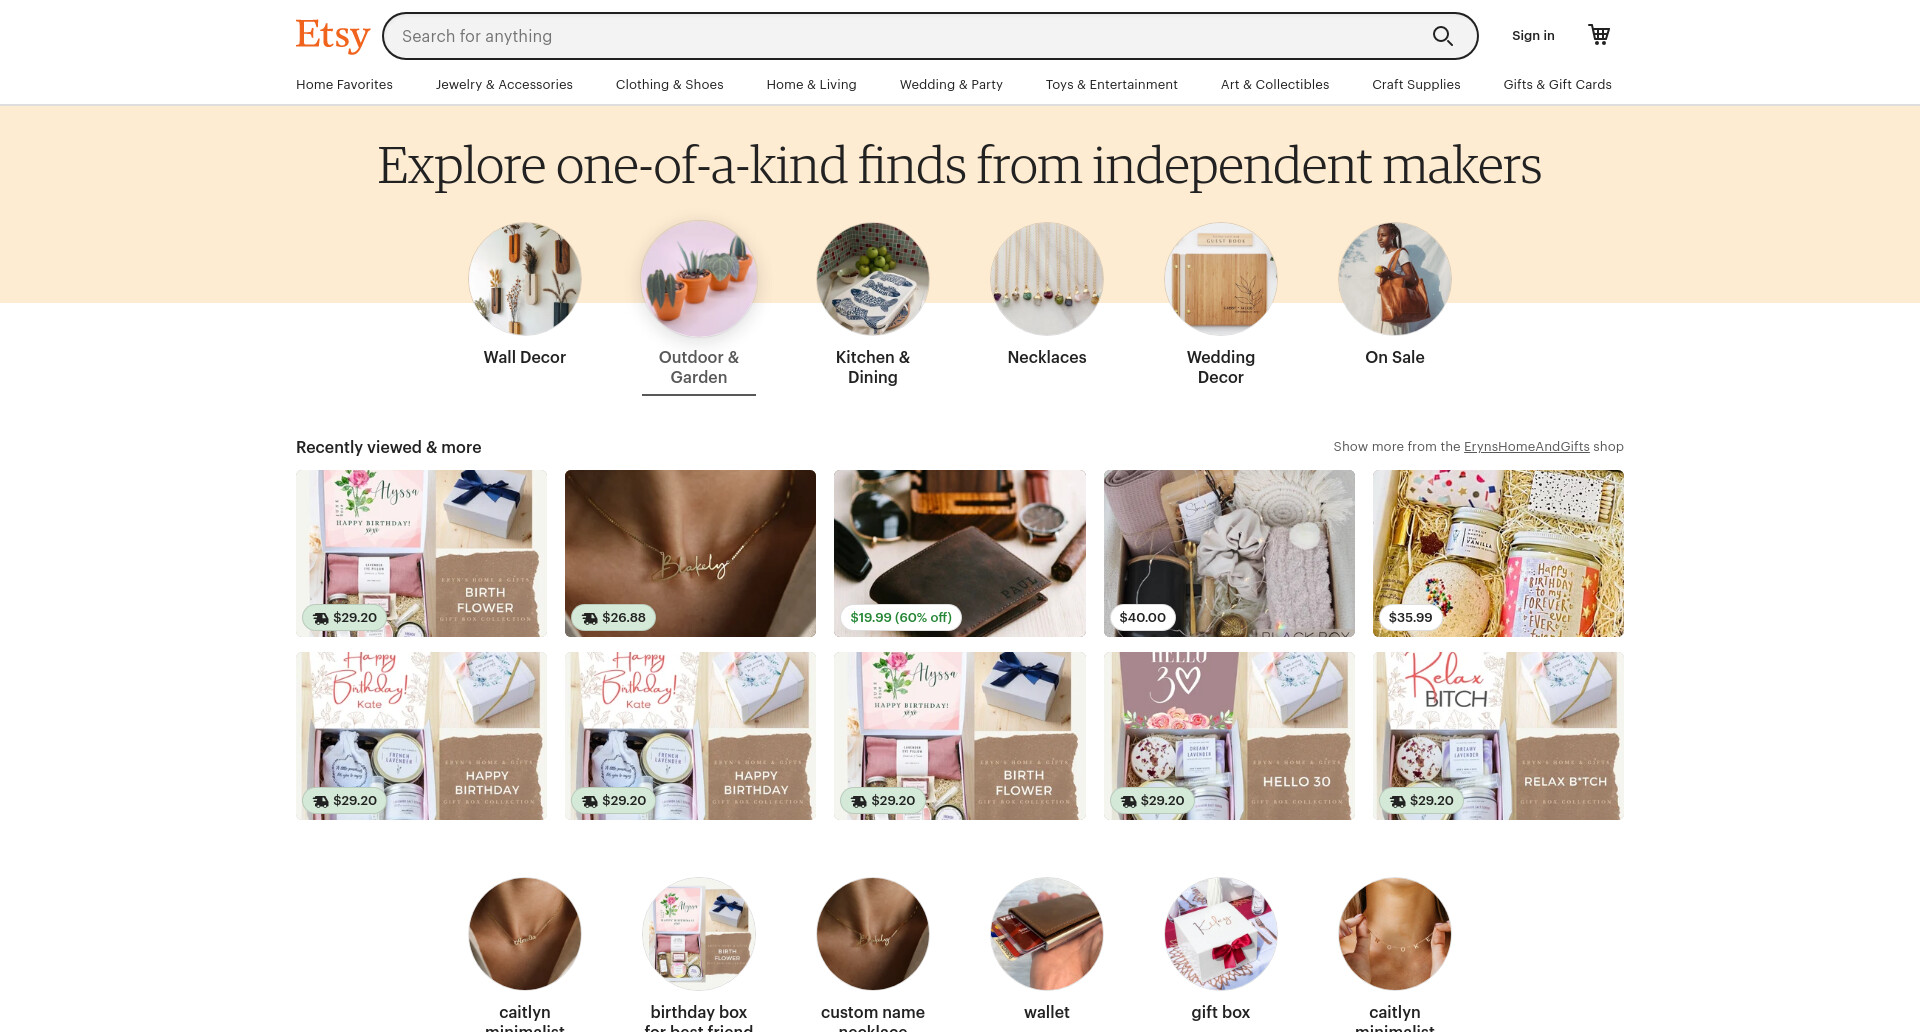This screenshot has height=1032, width=1920.
Task: Open the Gifts & Gift Cards menu
Action: (x=1557, y=84)
